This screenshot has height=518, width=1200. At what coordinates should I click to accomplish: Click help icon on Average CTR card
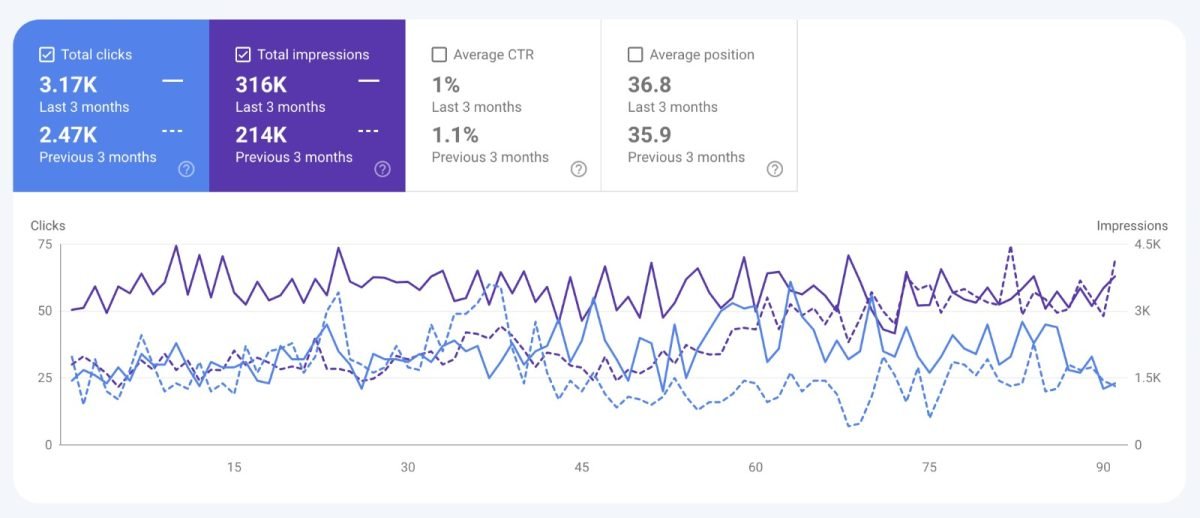tap(578, 169)
